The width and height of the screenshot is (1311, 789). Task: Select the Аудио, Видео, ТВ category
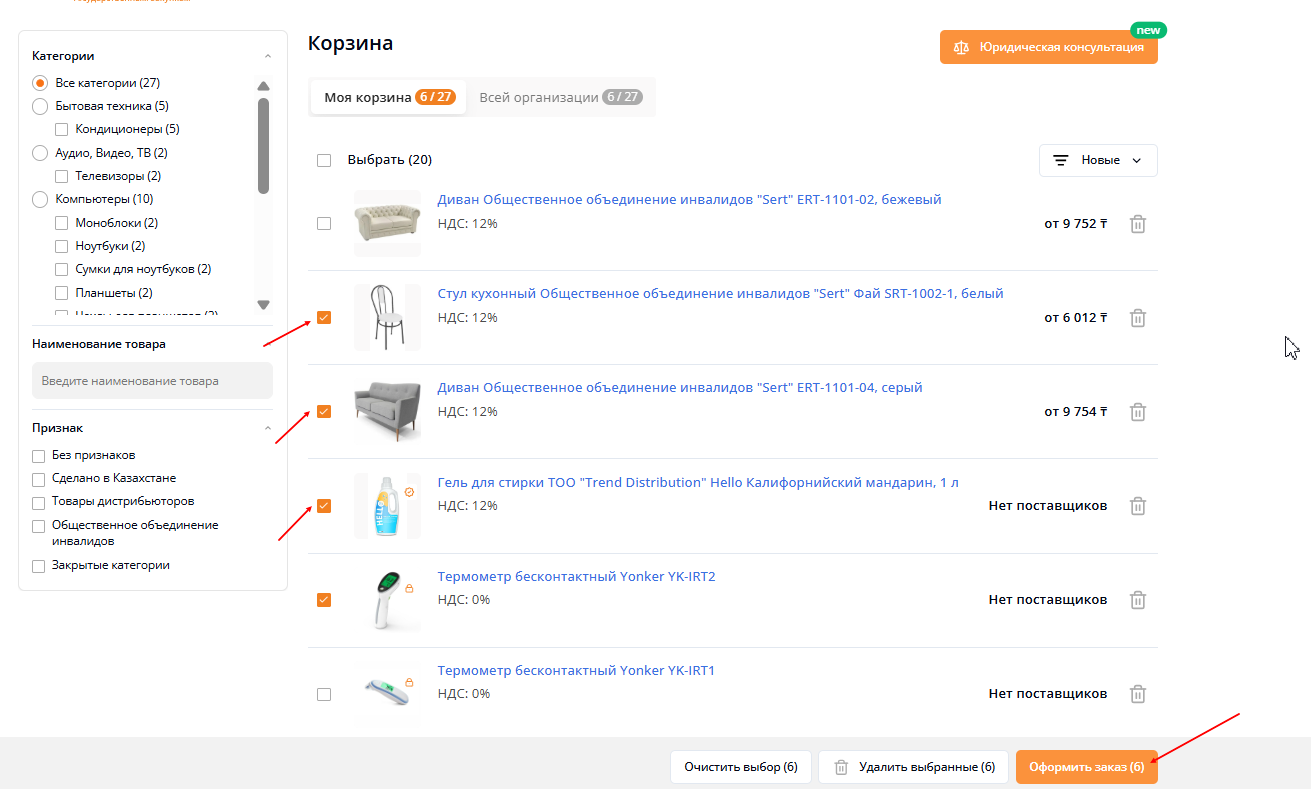tap(40, 153)
